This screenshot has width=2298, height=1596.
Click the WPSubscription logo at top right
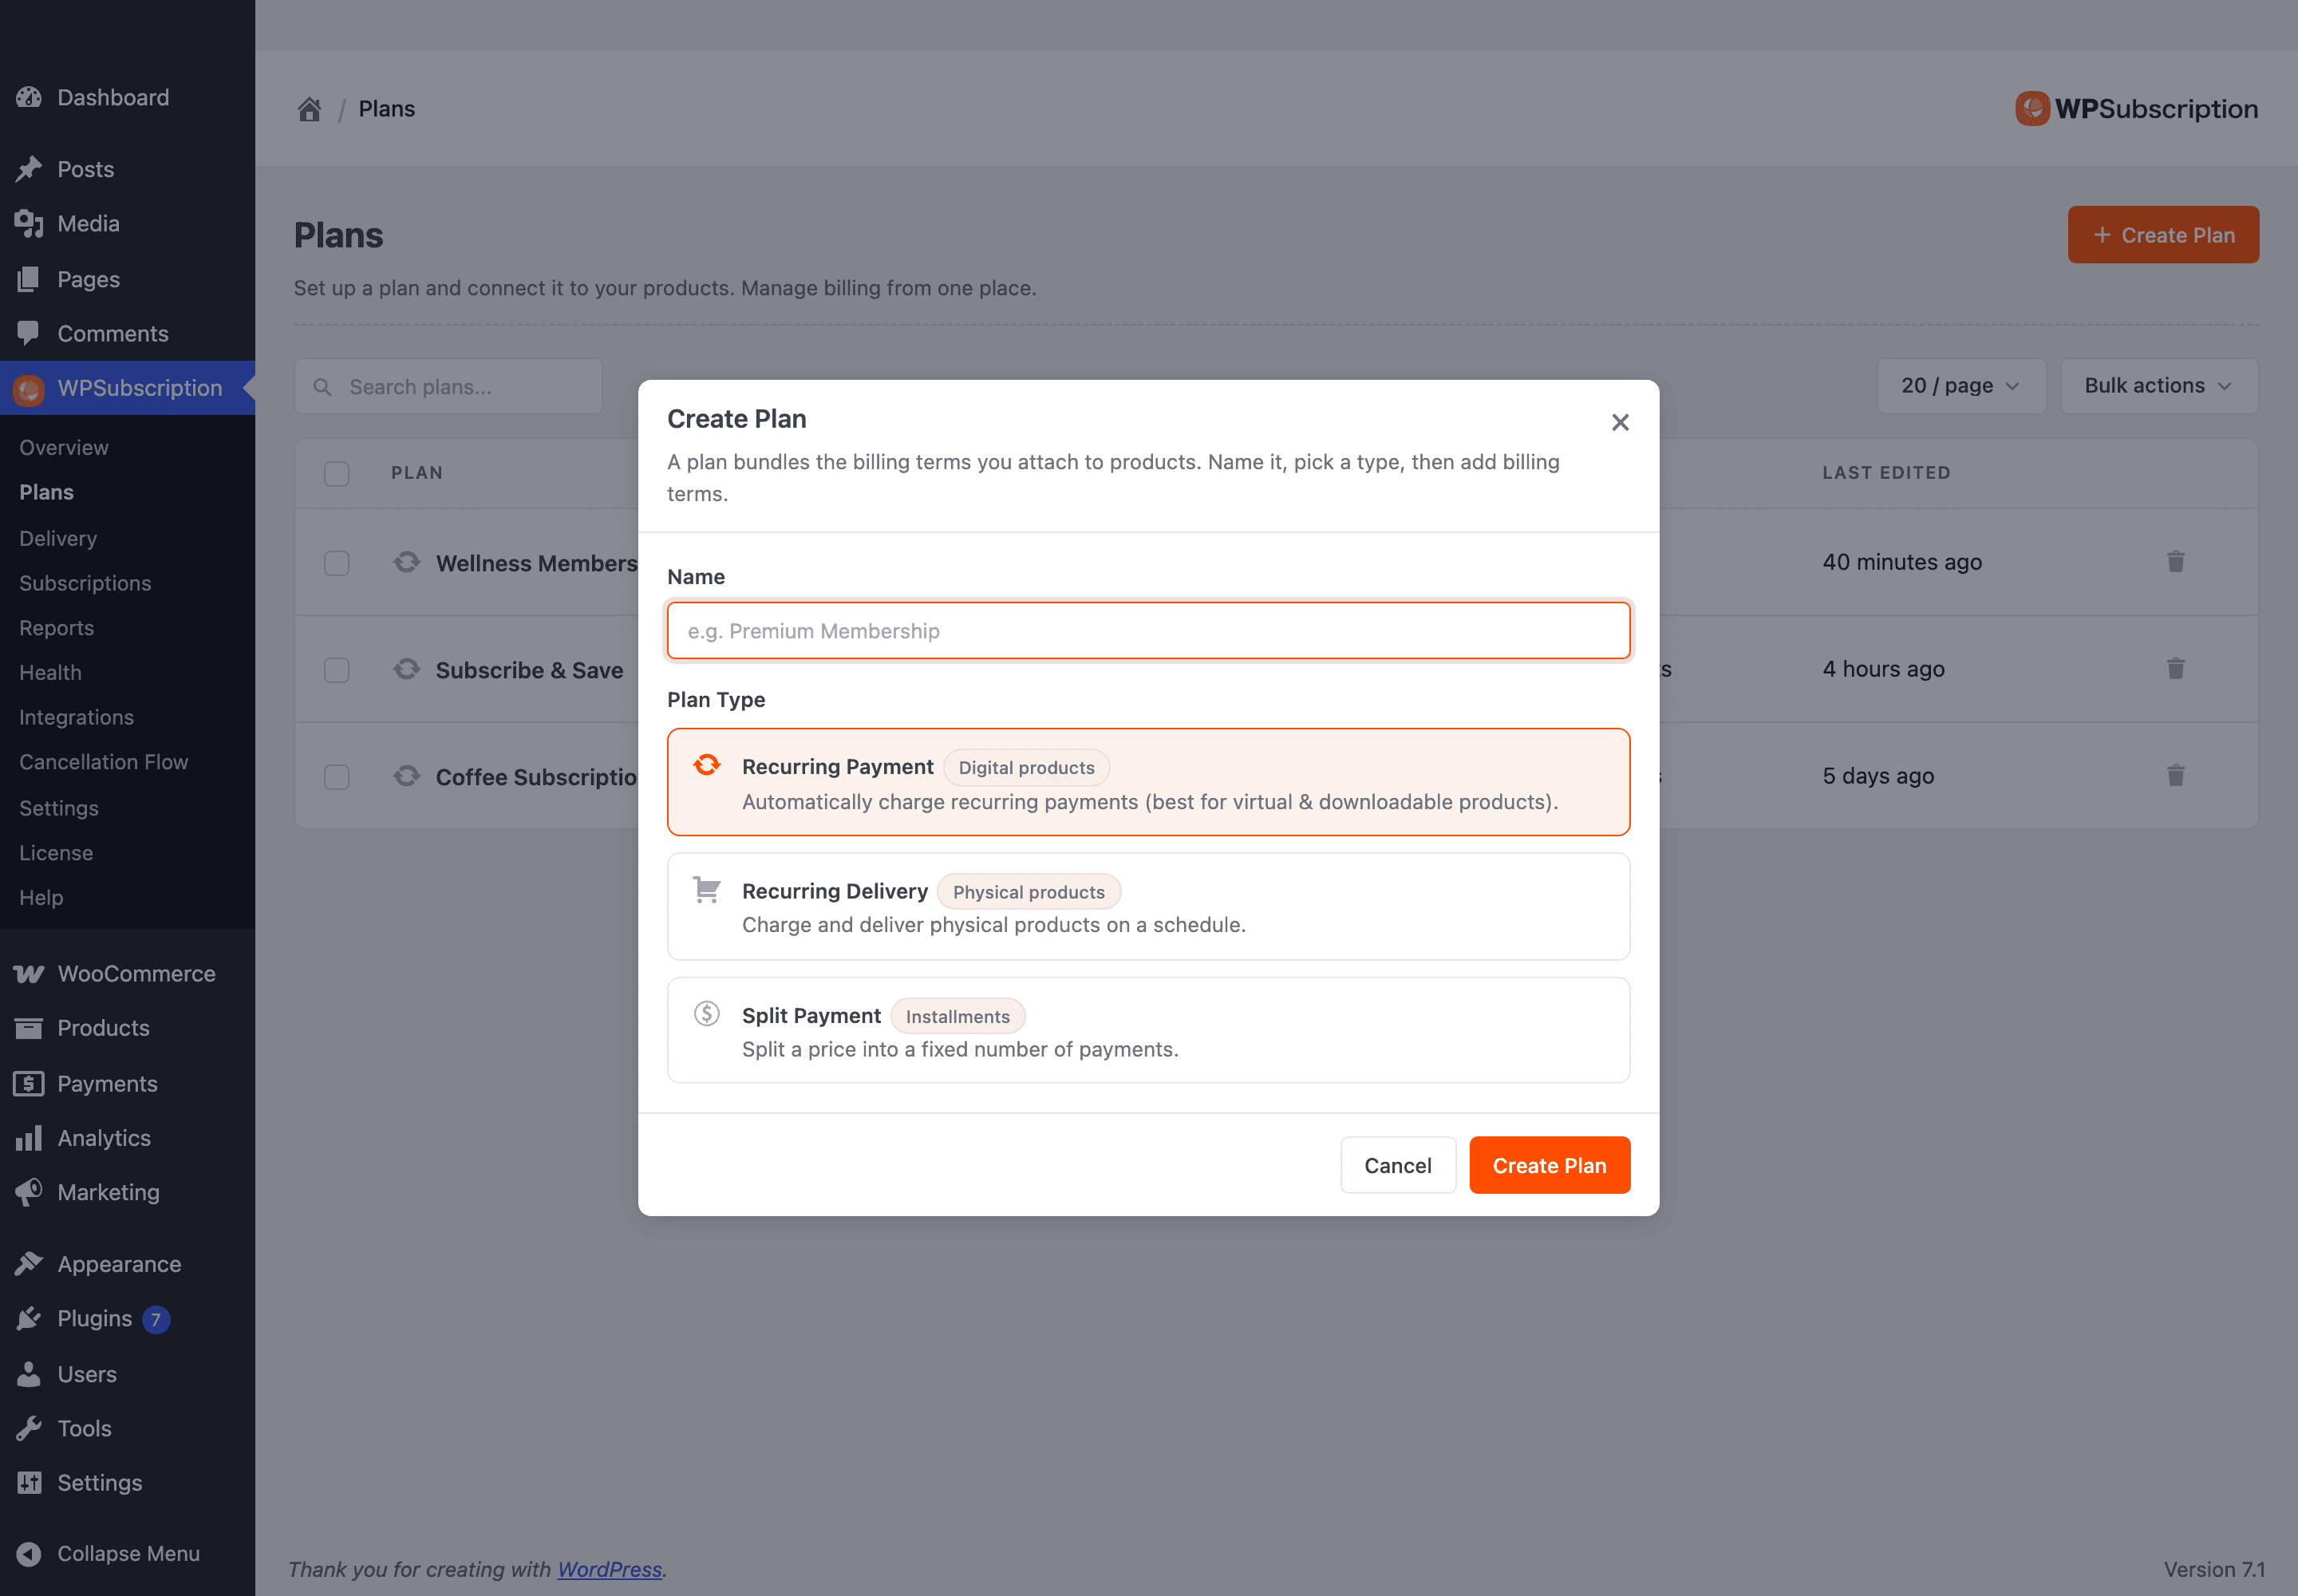click(x=2136, y=108)
